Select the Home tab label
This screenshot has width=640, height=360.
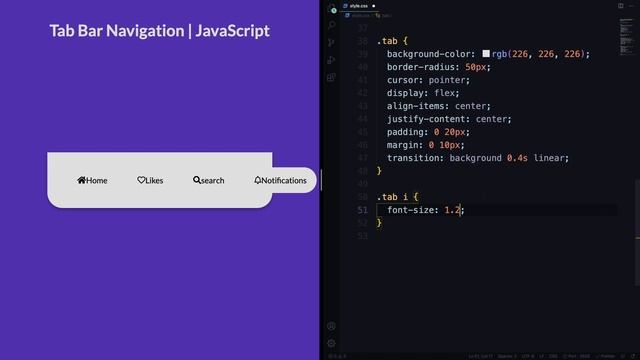click(x=97, y=180)
